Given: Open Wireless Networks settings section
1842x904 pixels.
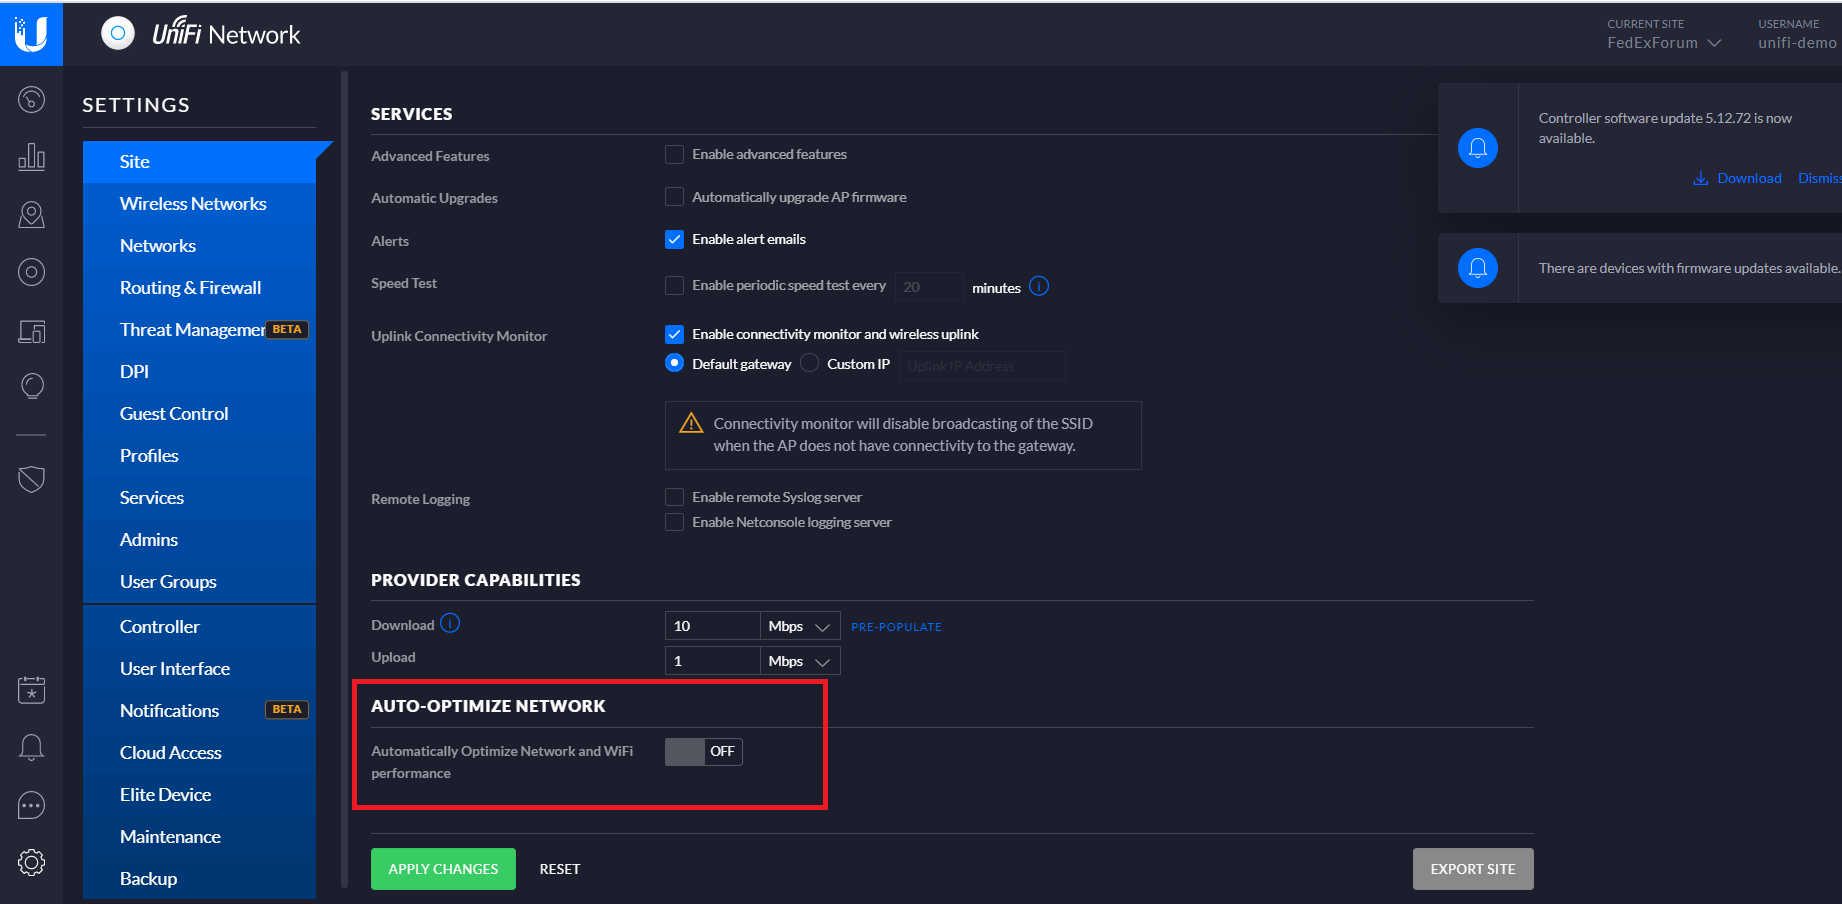Looking at the screenshot, I should tap(193, 204).
